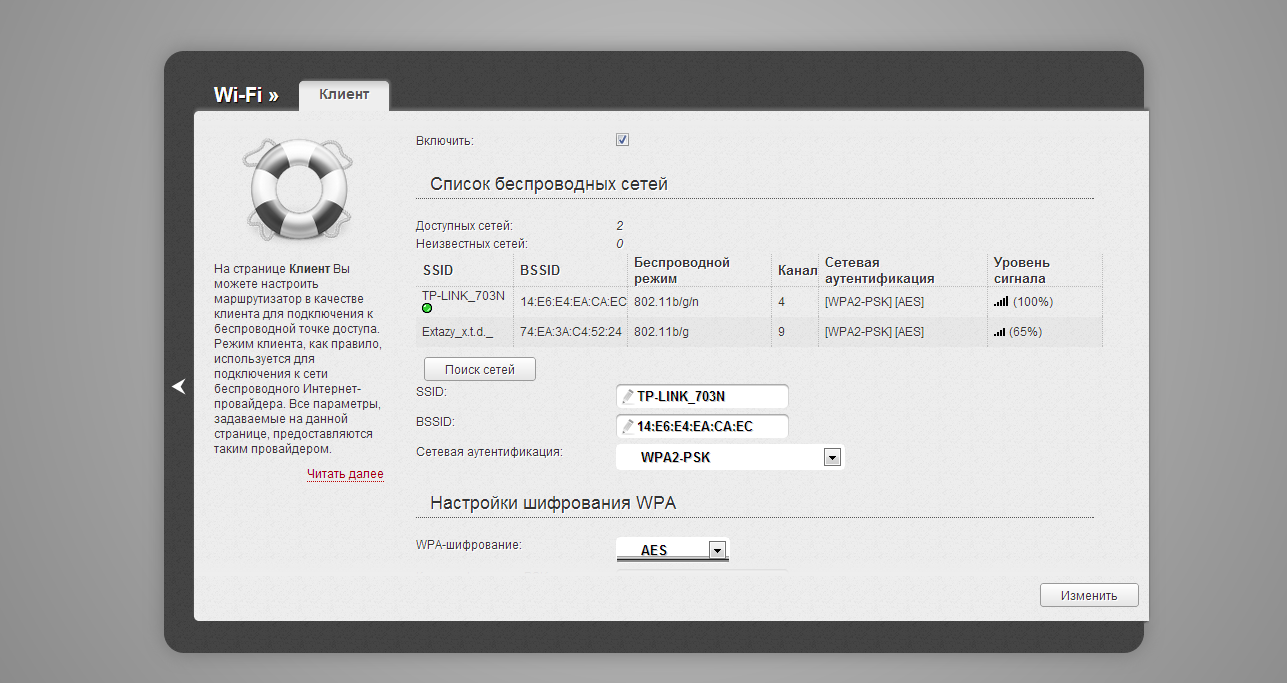Open the Читать далее link
This screenshot has height=683, width=1287.
coord(345,474)
